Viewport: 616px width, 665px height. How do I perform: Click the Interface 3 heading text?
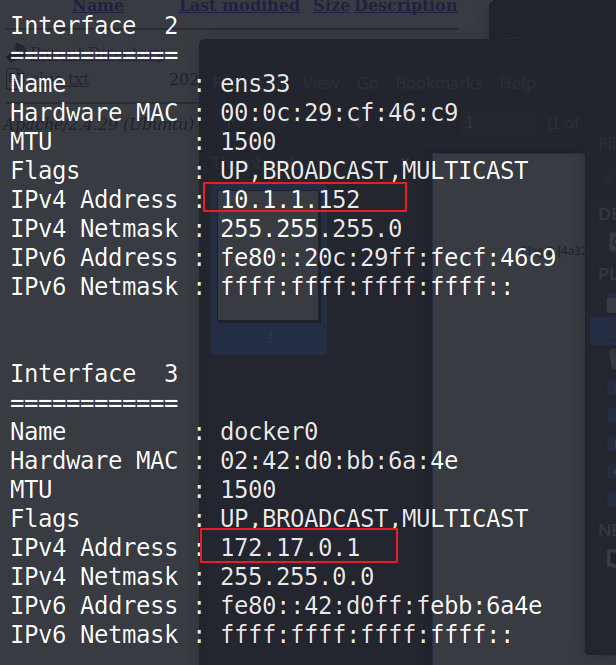click(x=94, y=373)
